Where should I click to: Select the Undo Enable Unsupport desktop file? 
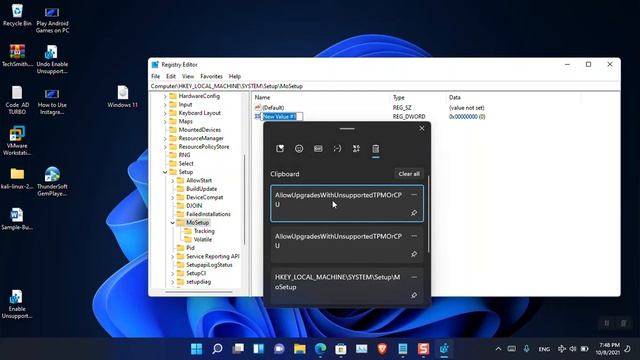coord(52,59)
